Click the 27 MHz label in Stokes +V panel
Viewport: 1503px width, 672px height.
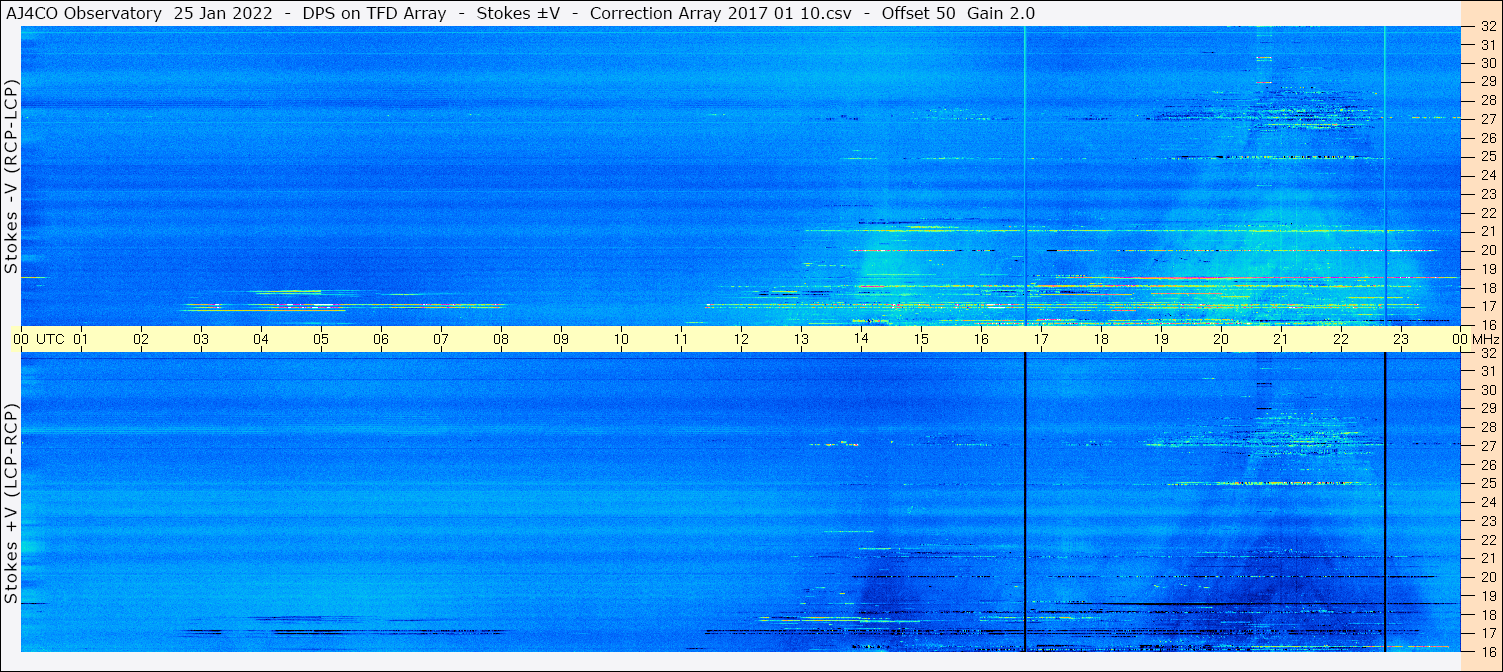click(x=1488, y=446)
